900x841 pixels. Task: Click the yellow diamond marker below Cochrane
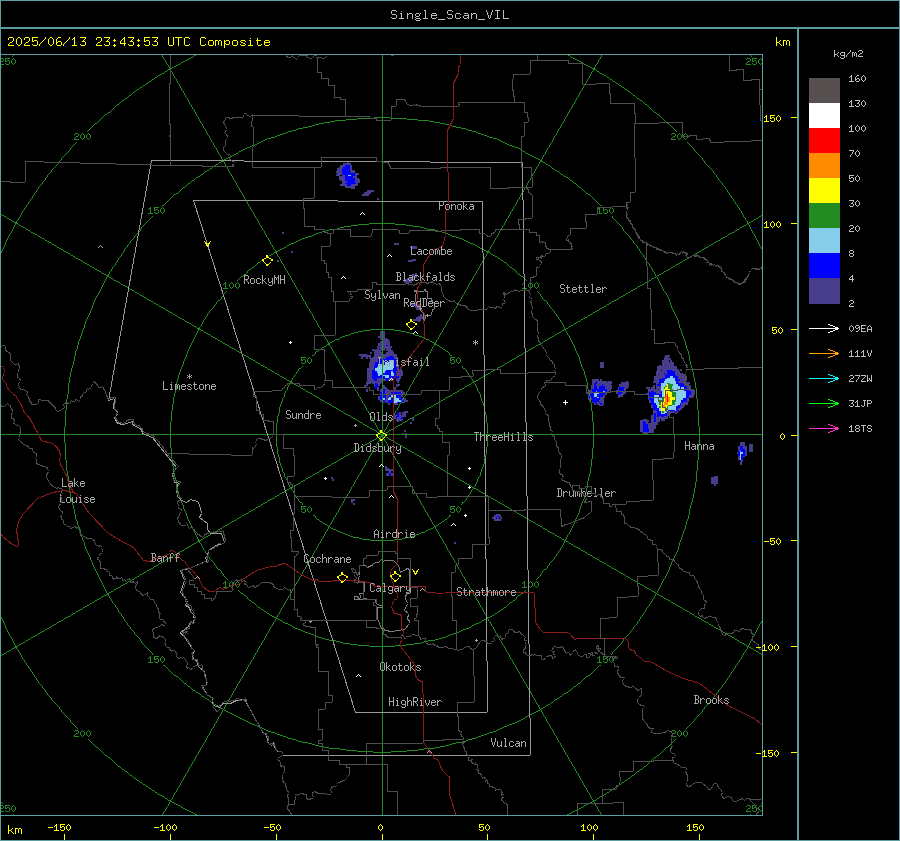(342, 577)
